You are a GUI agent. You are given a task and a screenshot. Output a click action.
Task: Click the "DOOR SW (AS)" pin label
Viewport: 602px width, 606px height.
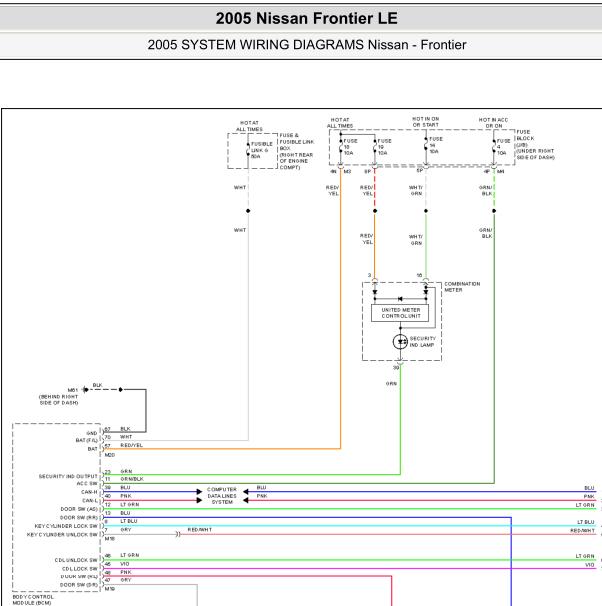[x=79, y=509]
